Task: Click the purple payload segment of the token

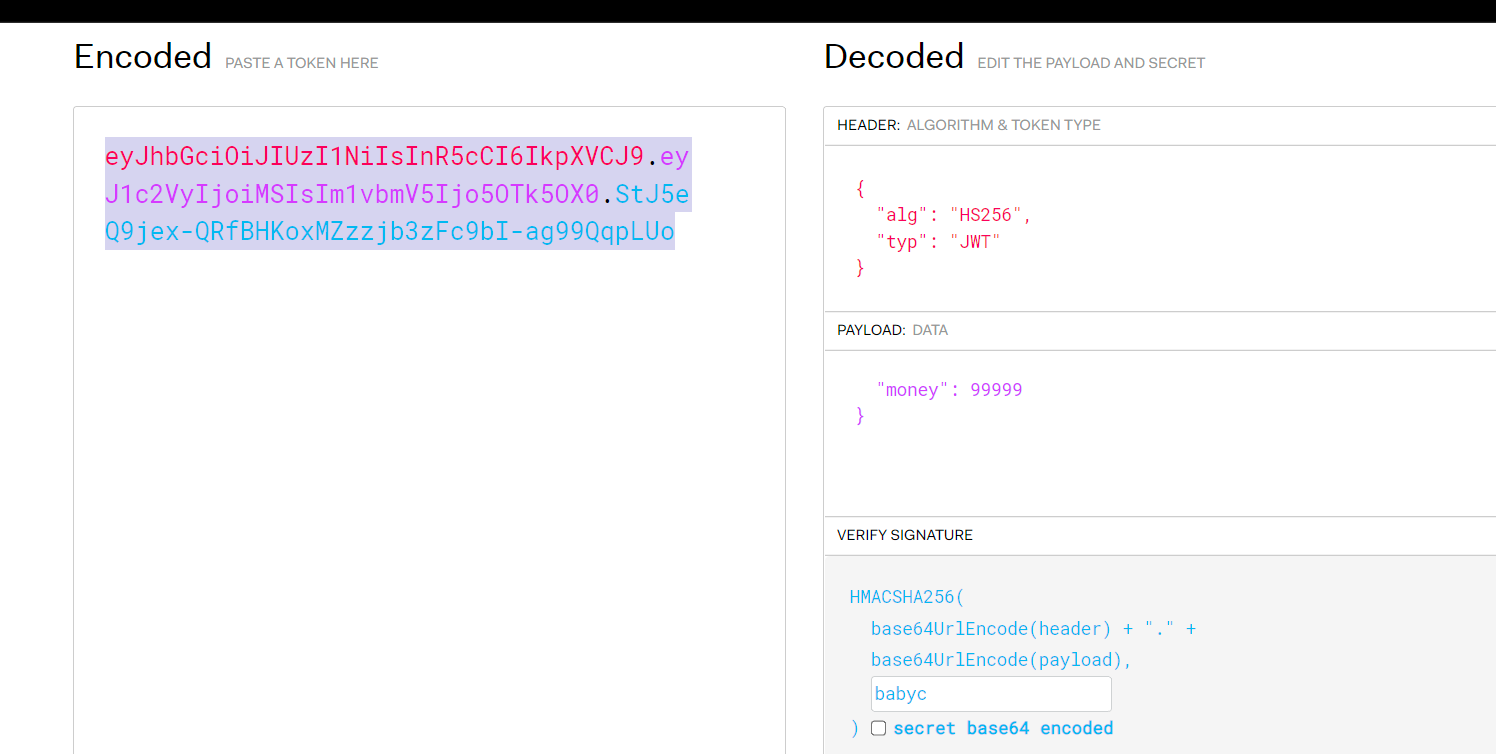Action: [351, 195]
